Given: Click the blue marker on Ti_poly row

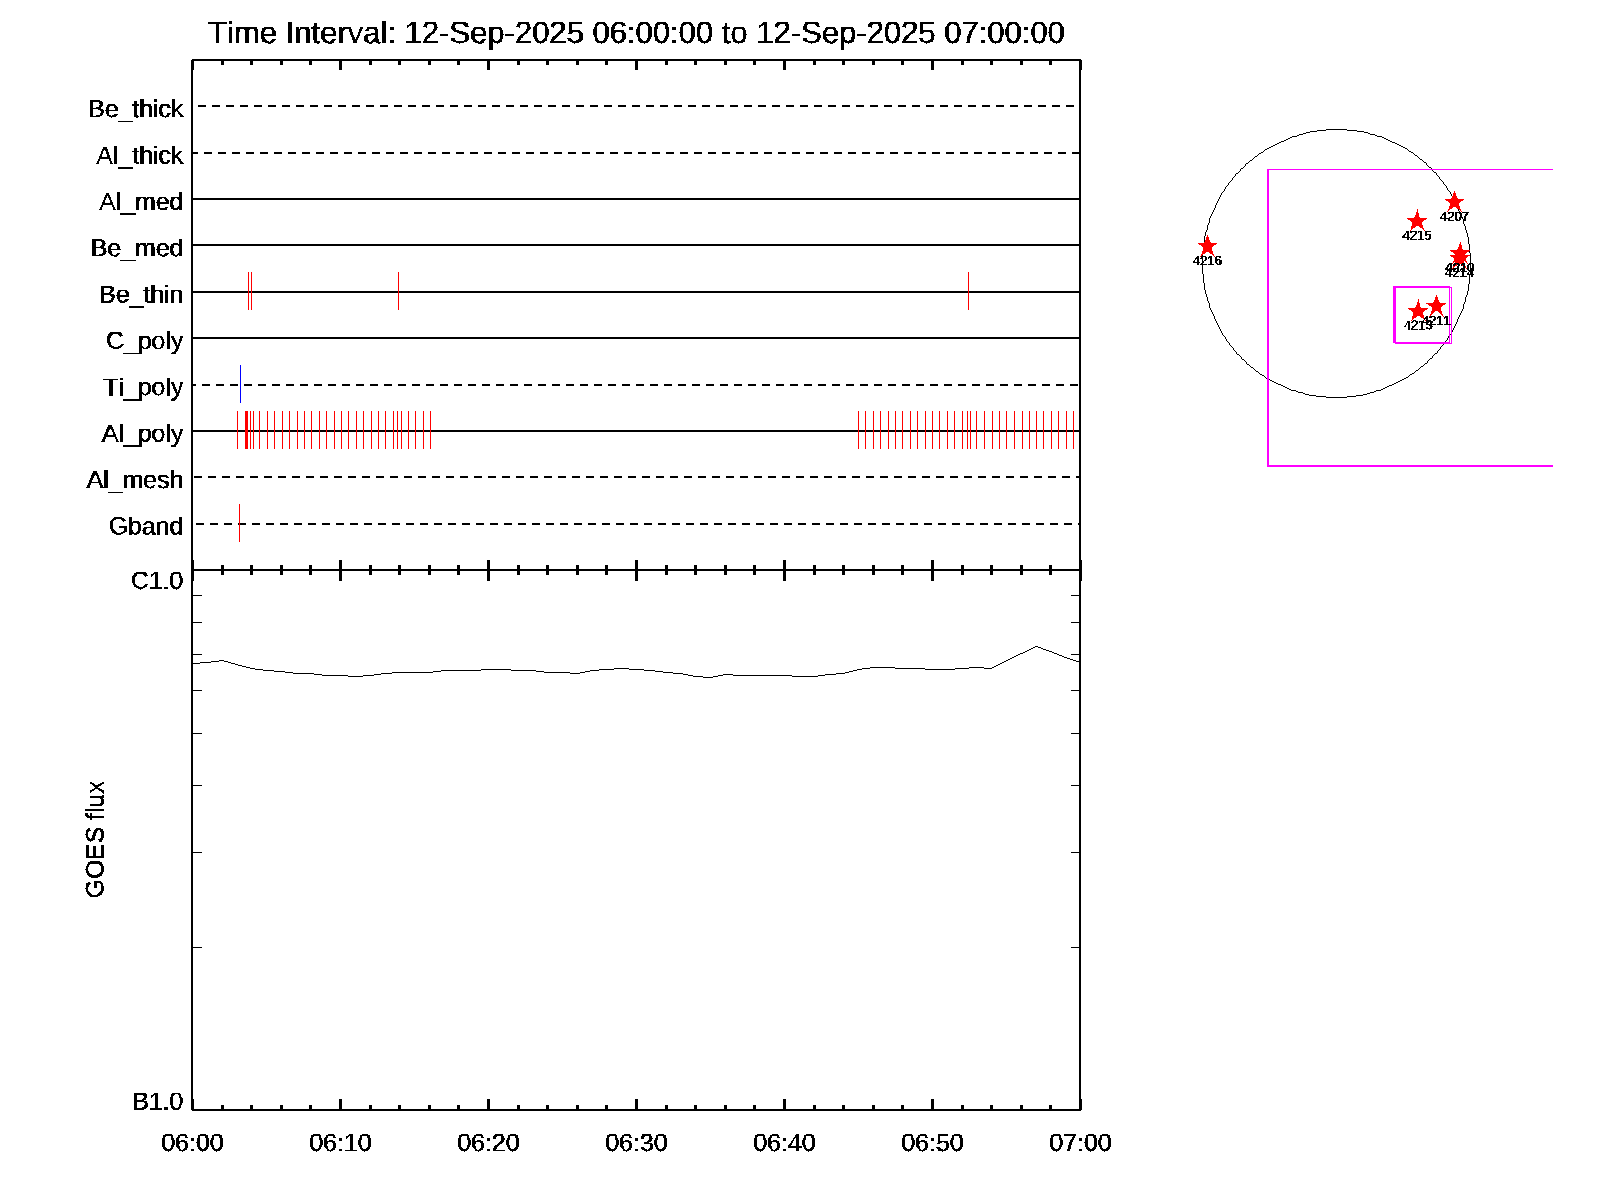Looking at the screenshot, I should [240, 384].
